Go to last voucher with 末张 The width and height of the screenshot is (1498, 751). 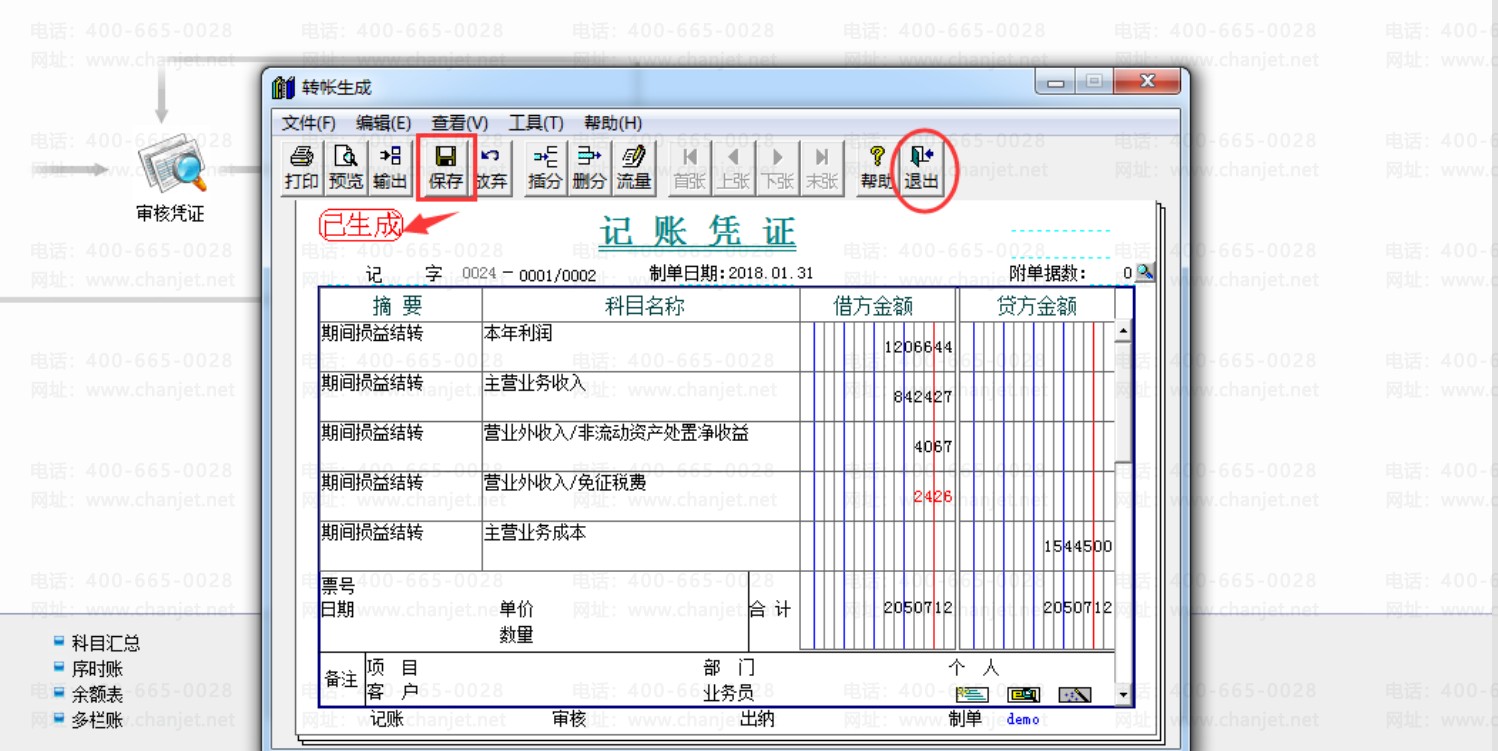(x=821, y=167)
